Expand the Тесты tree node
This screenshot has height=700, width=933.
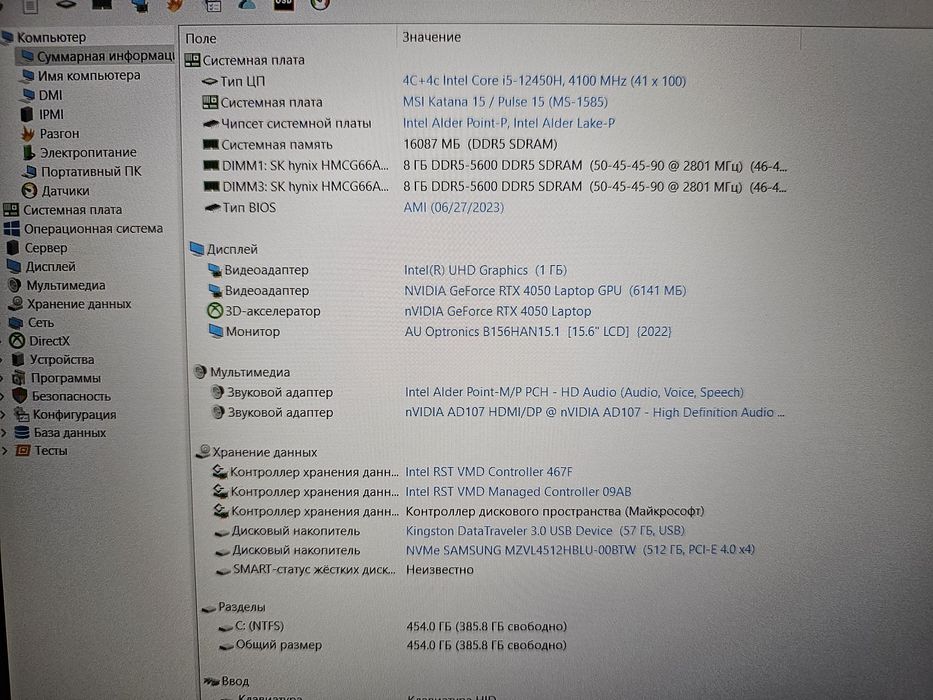coord(5,451)
